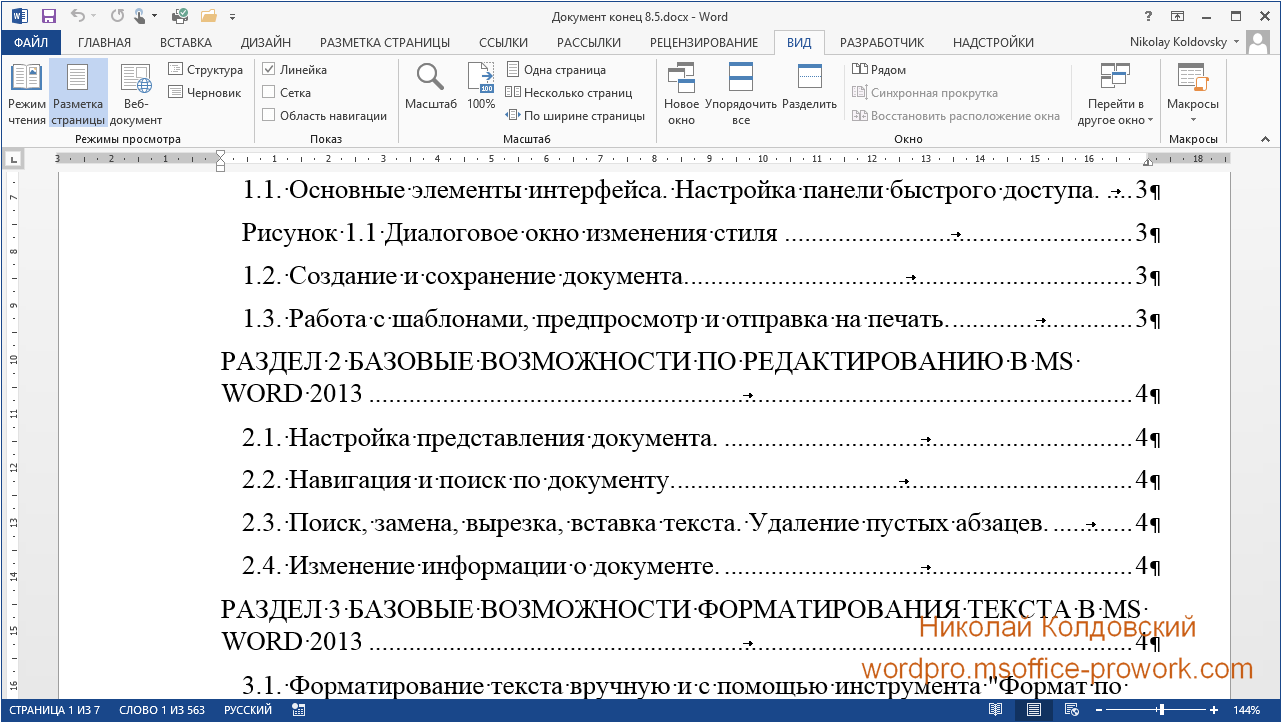
Task: Click the zoom slider in status bar
Action: click(x=1160, y=710)
